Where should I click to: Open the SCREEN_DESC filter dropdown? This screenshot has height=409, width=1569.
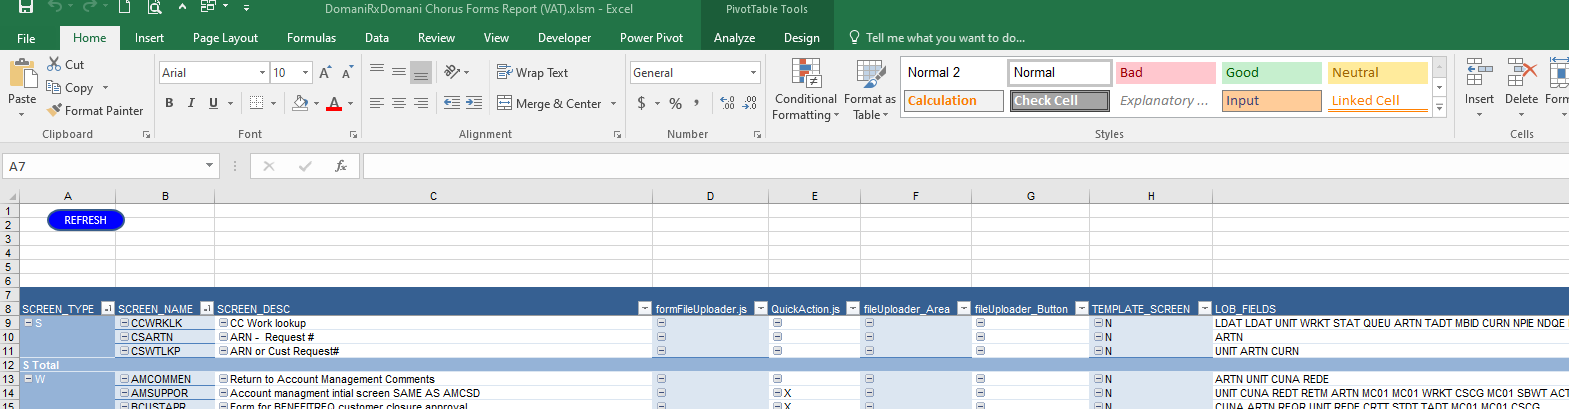tap(644, 309)
